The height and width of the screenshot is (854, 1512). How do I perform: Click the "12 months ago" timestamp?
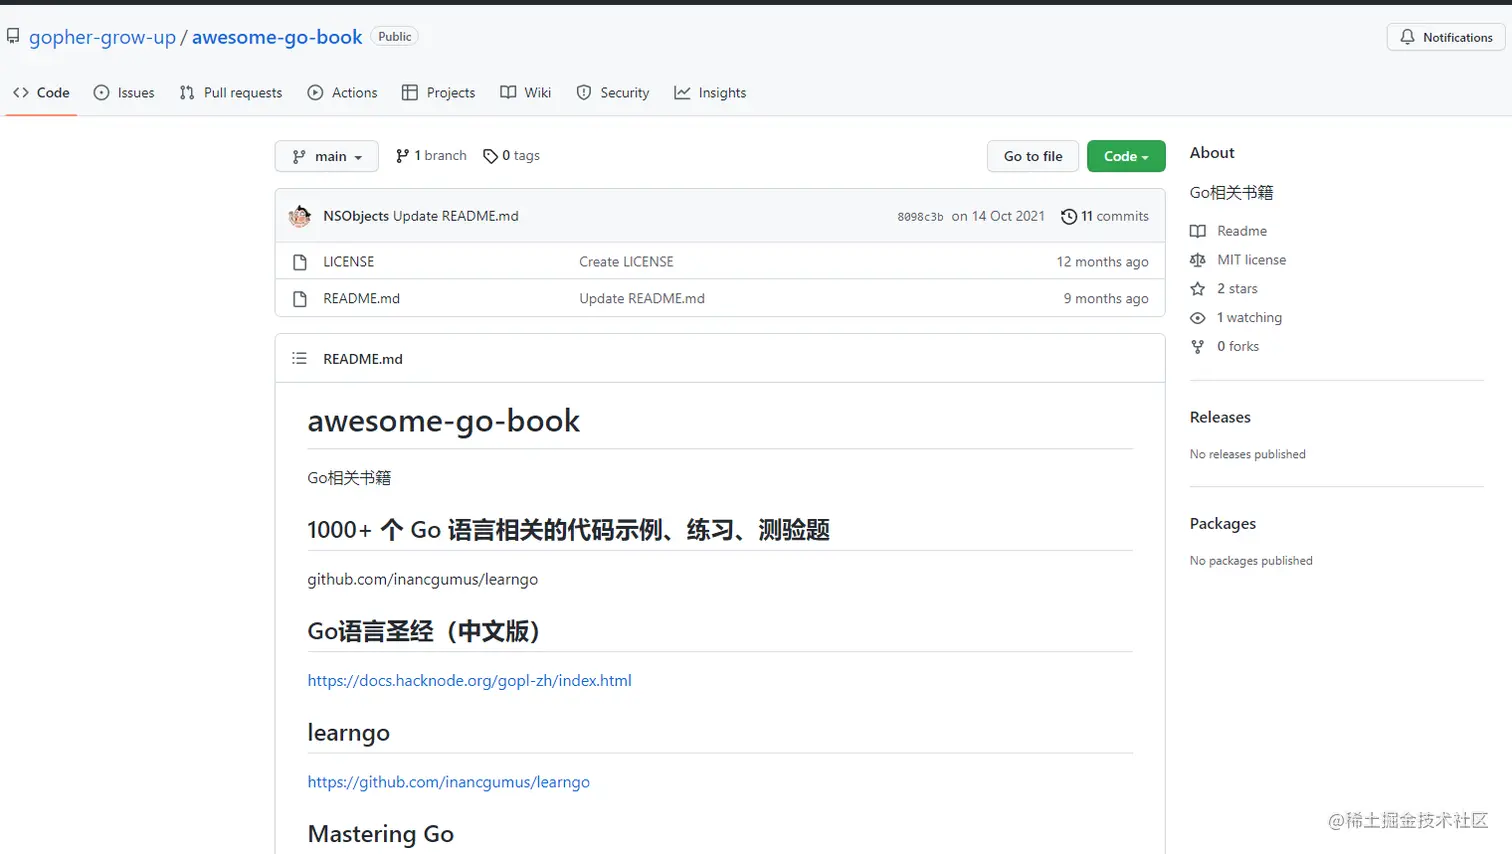pos(1102,262)
